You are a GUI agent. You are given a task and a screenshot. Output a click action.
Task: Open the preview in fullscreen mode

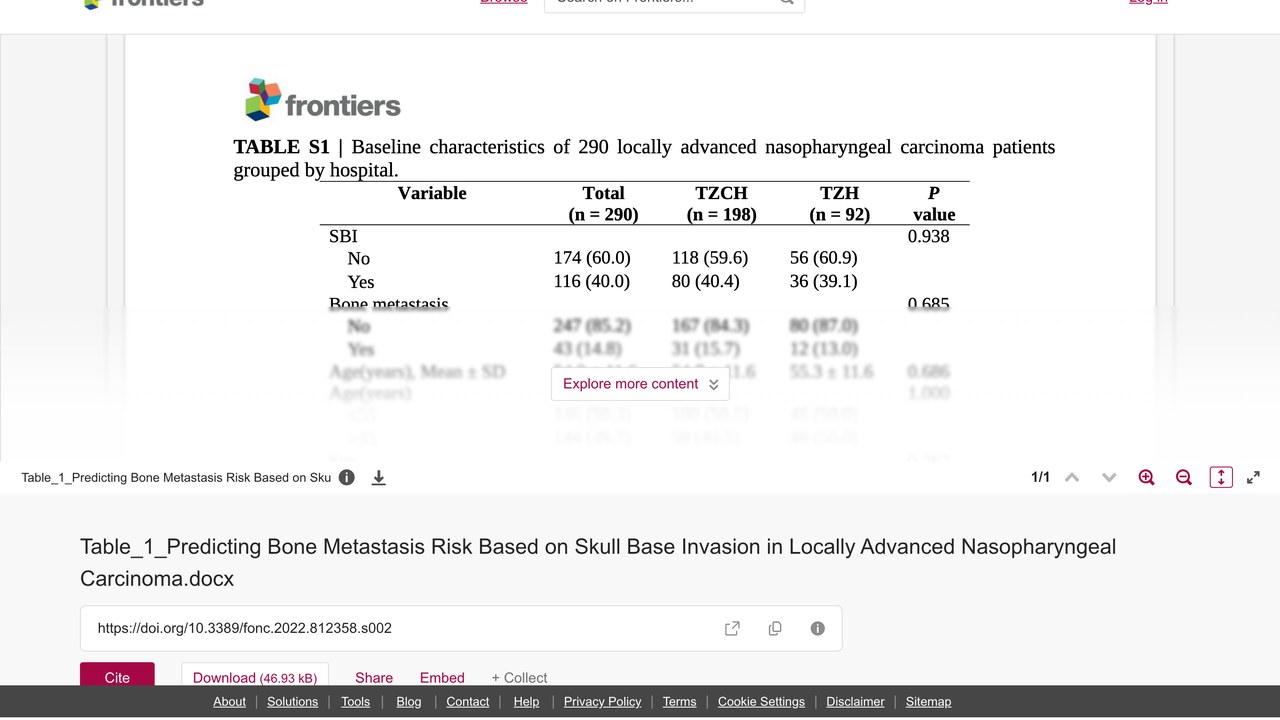click(x=1254, y=478)
